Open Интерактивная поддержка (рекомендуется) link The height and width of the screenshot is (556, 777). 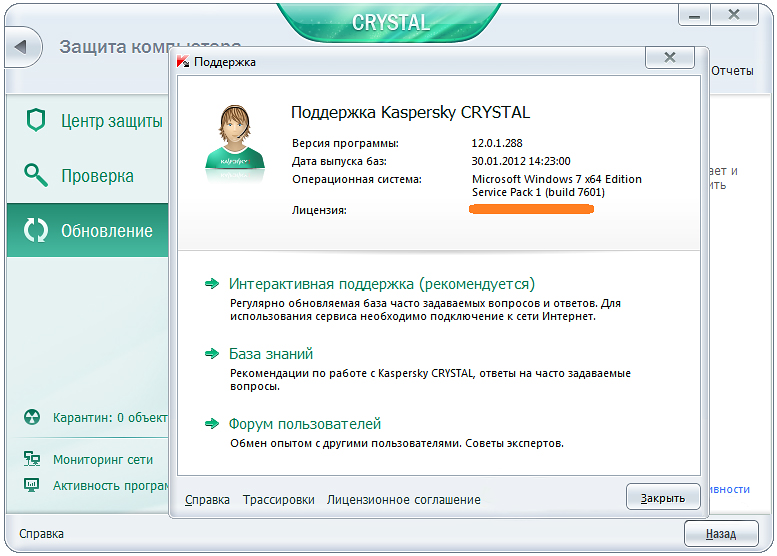(x=382, y=284)
